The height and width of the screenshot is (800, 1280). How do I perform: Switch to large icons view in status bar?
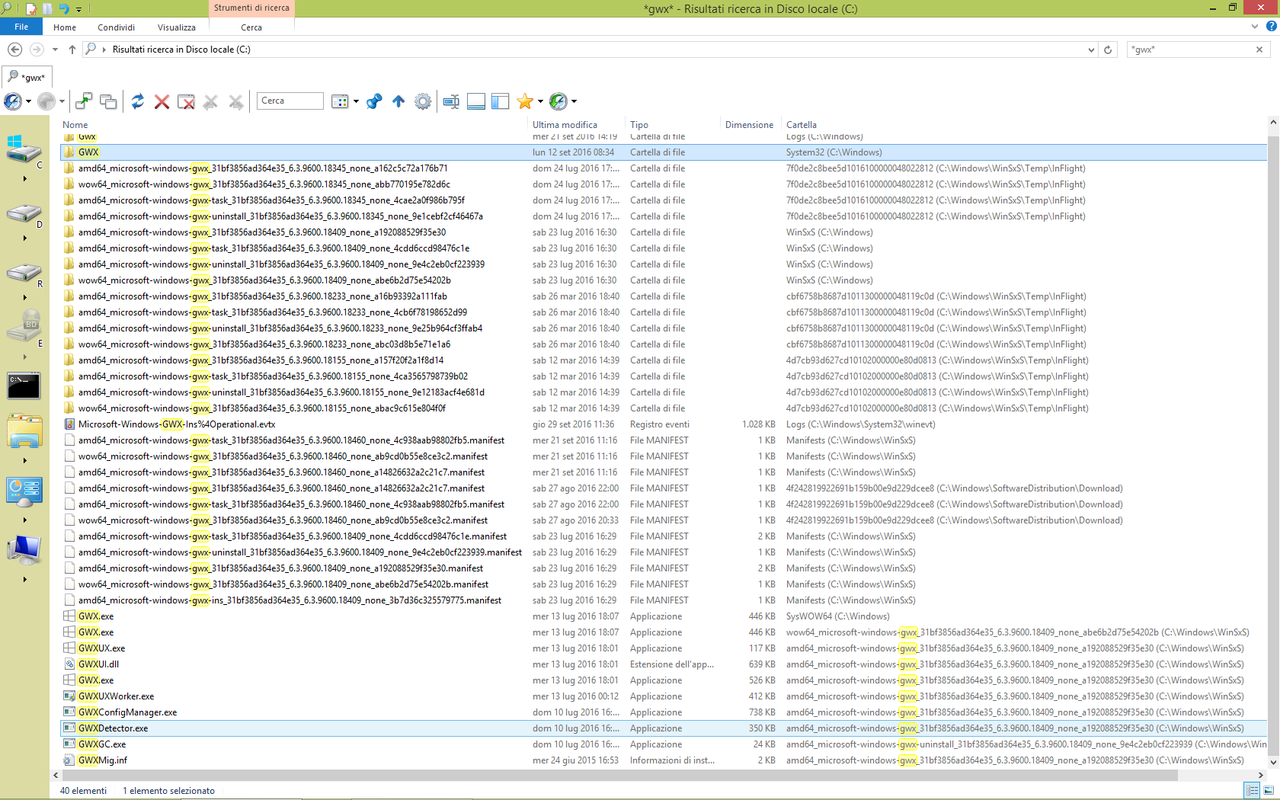(x=1268, y=790)
